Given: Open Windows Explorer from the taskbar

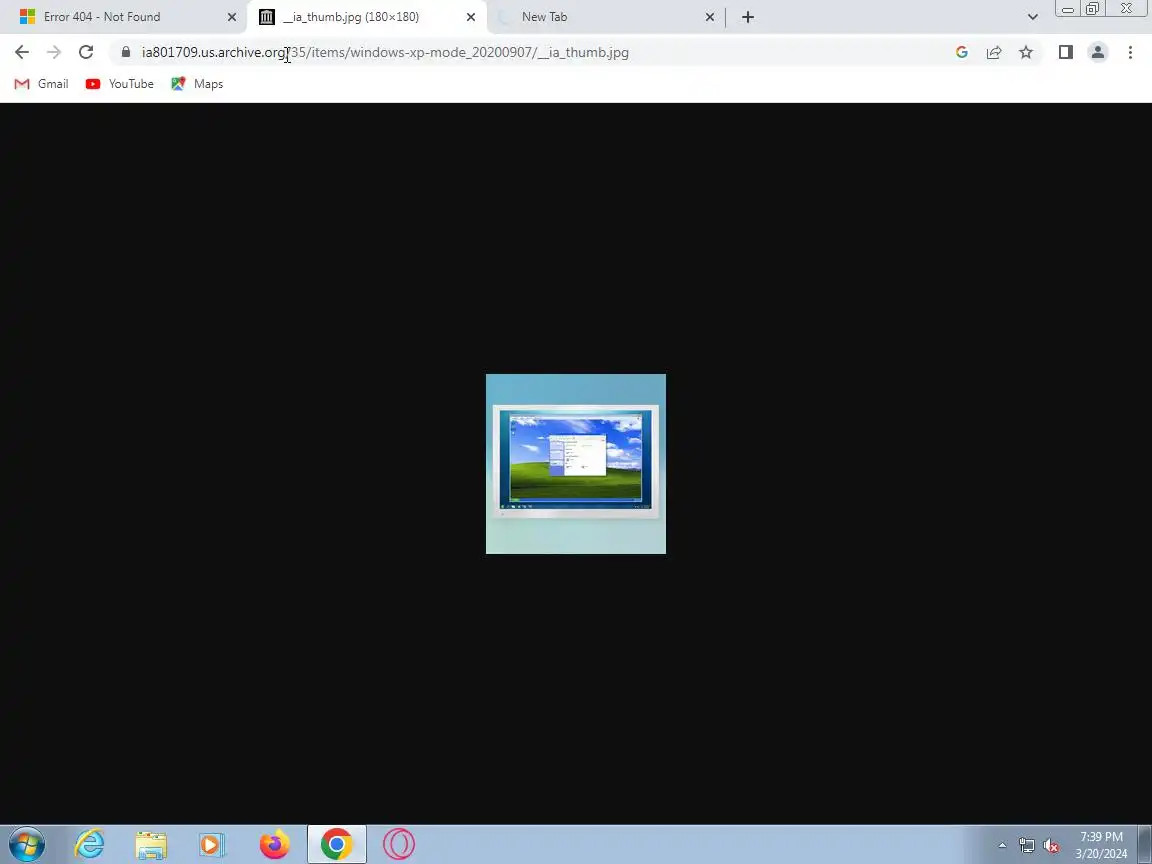Looking at the screenshot, I should [151, 844].
